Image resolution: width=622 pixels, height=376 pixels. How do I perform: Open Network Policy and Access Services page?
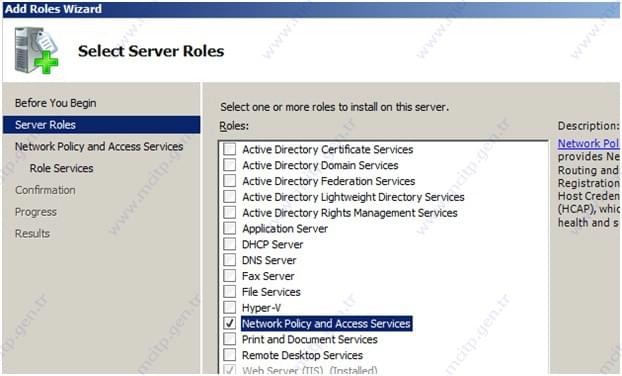click(x=99, y=146)
